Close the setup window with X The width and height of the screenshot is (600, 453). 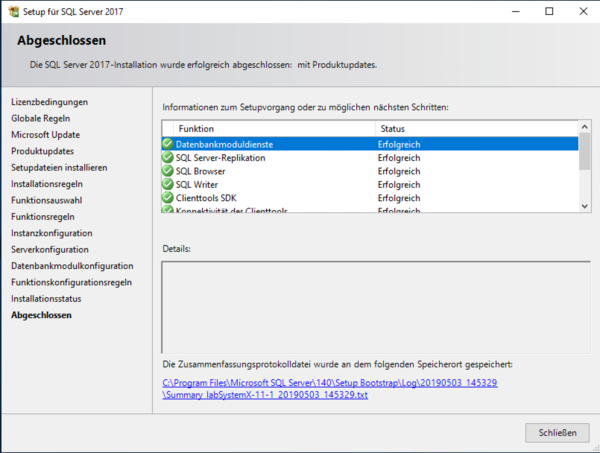coord(583,11)
